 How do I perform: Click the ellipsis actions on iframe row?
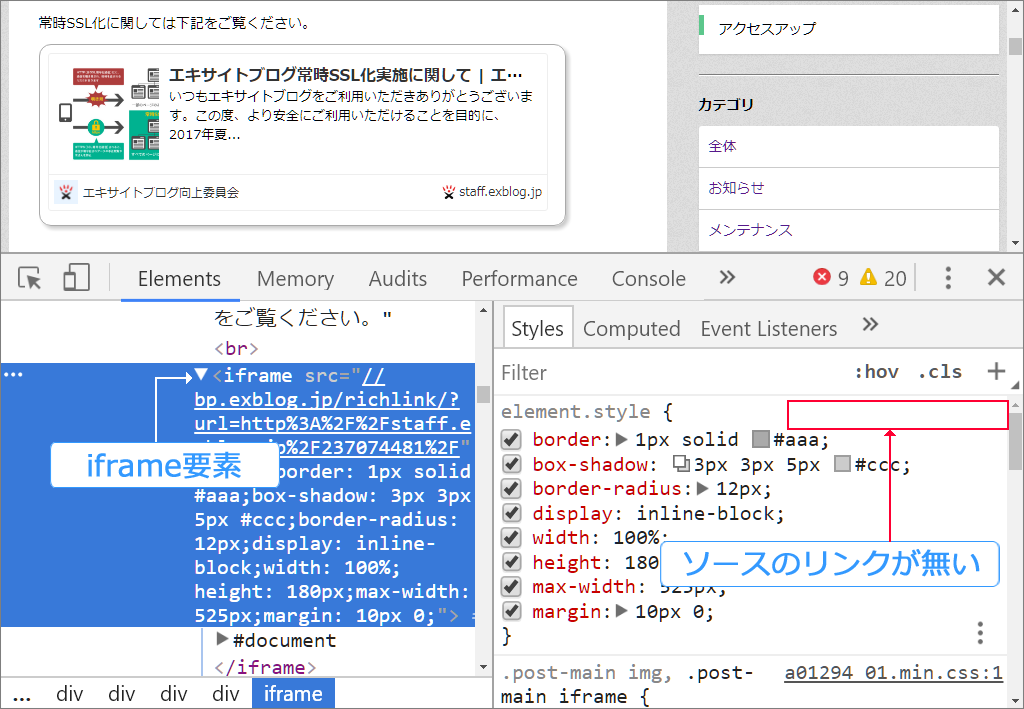(13, 375)
